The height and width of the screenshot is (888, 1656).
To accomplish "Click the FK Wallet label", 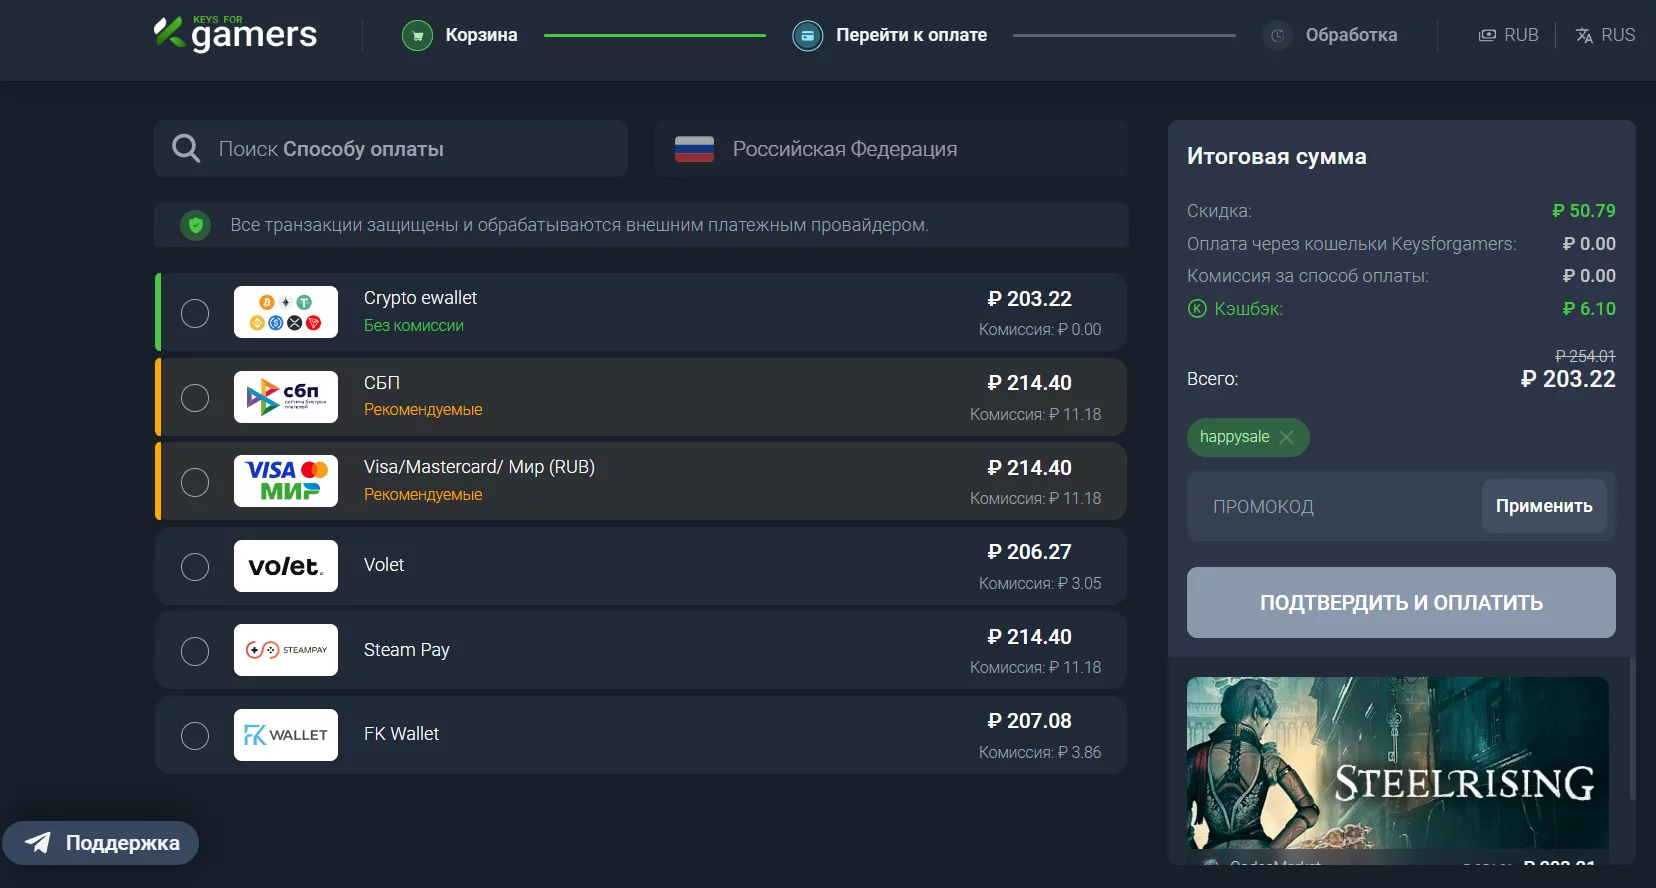I will [401, 734].
